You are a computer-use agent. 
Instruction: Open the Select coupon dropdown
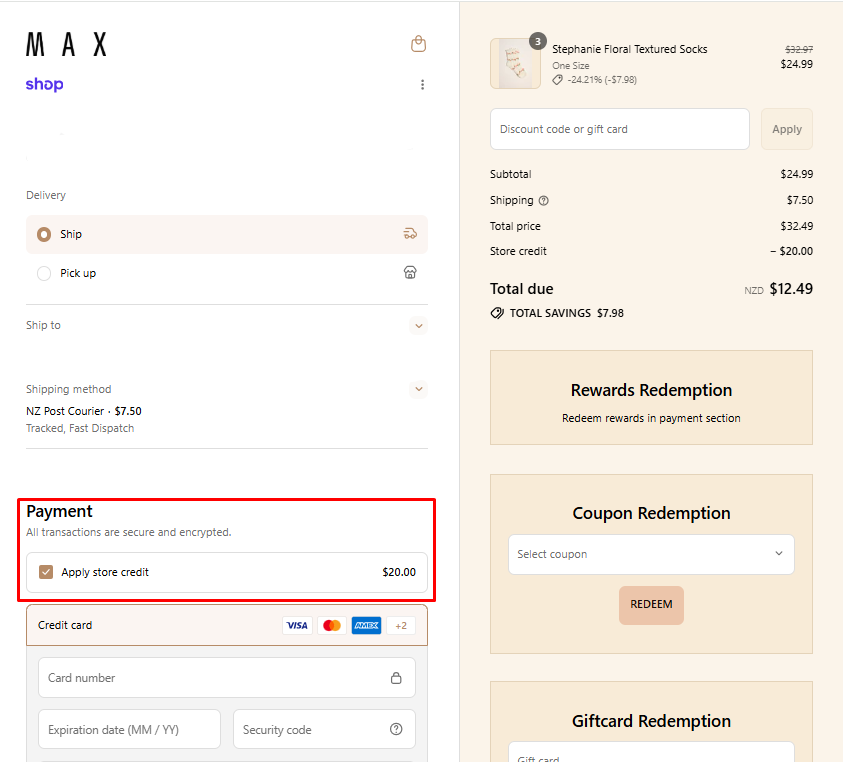pos(651,555)
